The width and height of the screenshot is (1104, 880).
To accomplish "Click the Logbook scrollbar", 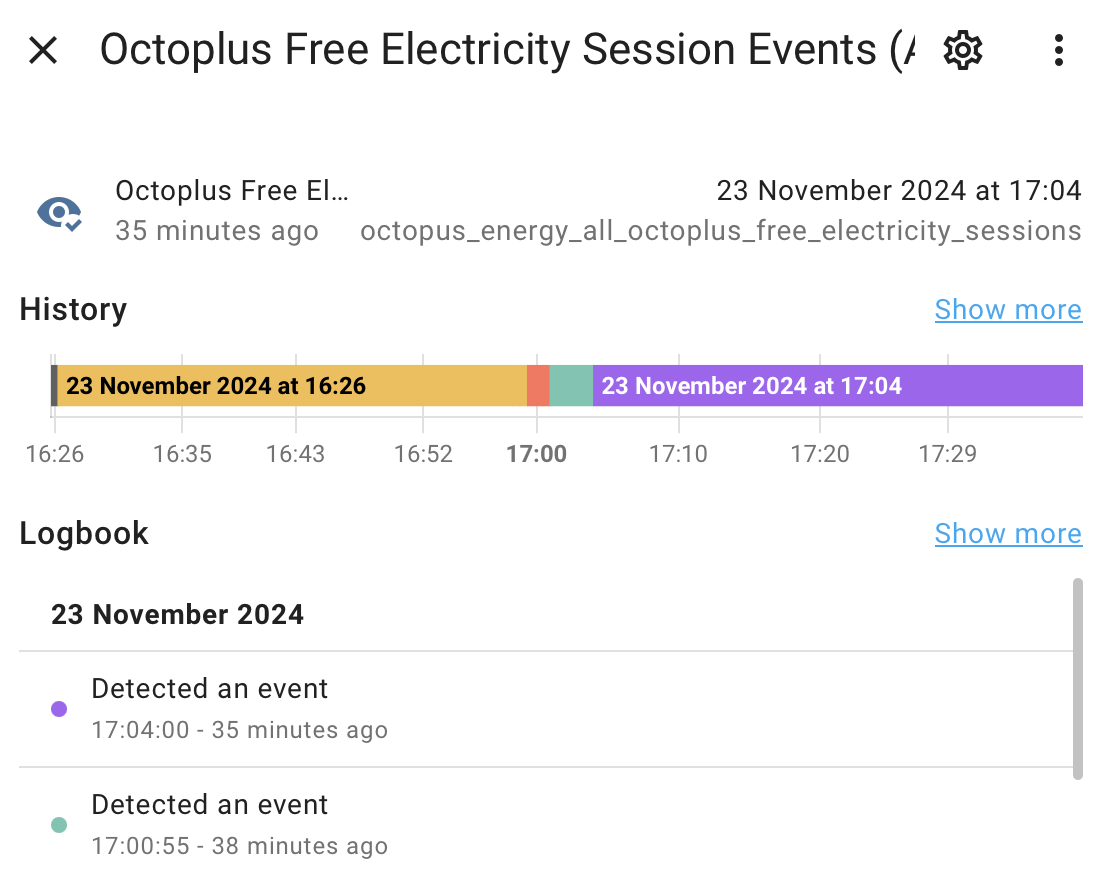I will 1077,679.
